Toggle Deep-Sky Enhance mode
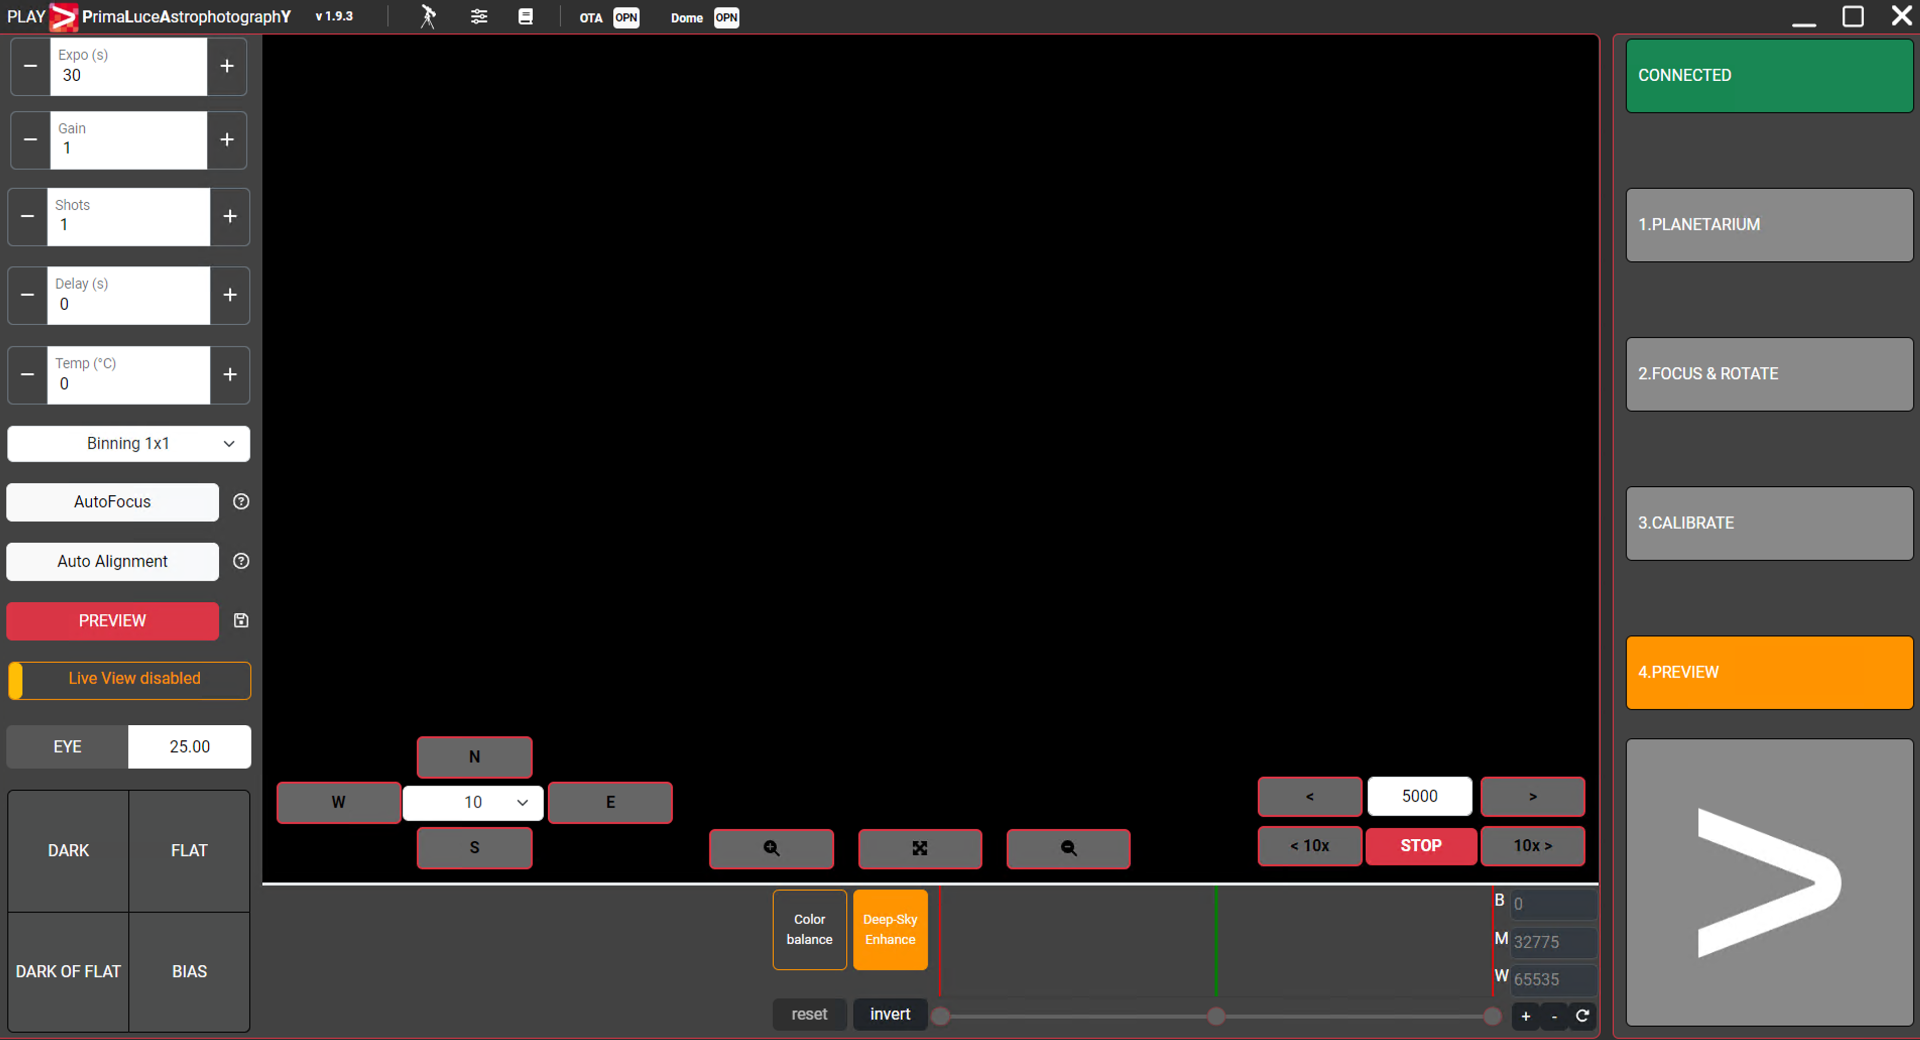The height and width of the screenshot is (1040, 1920). (x=890, y=930)
